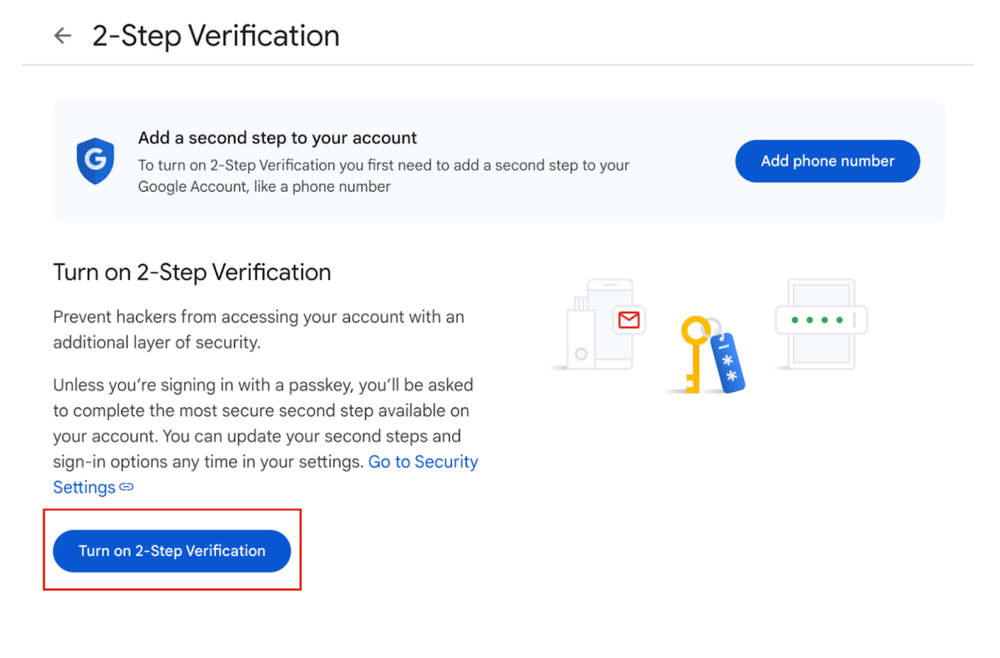
Task: Click the Turn on 2-Step Verification section heading
Action: (192, 272)
